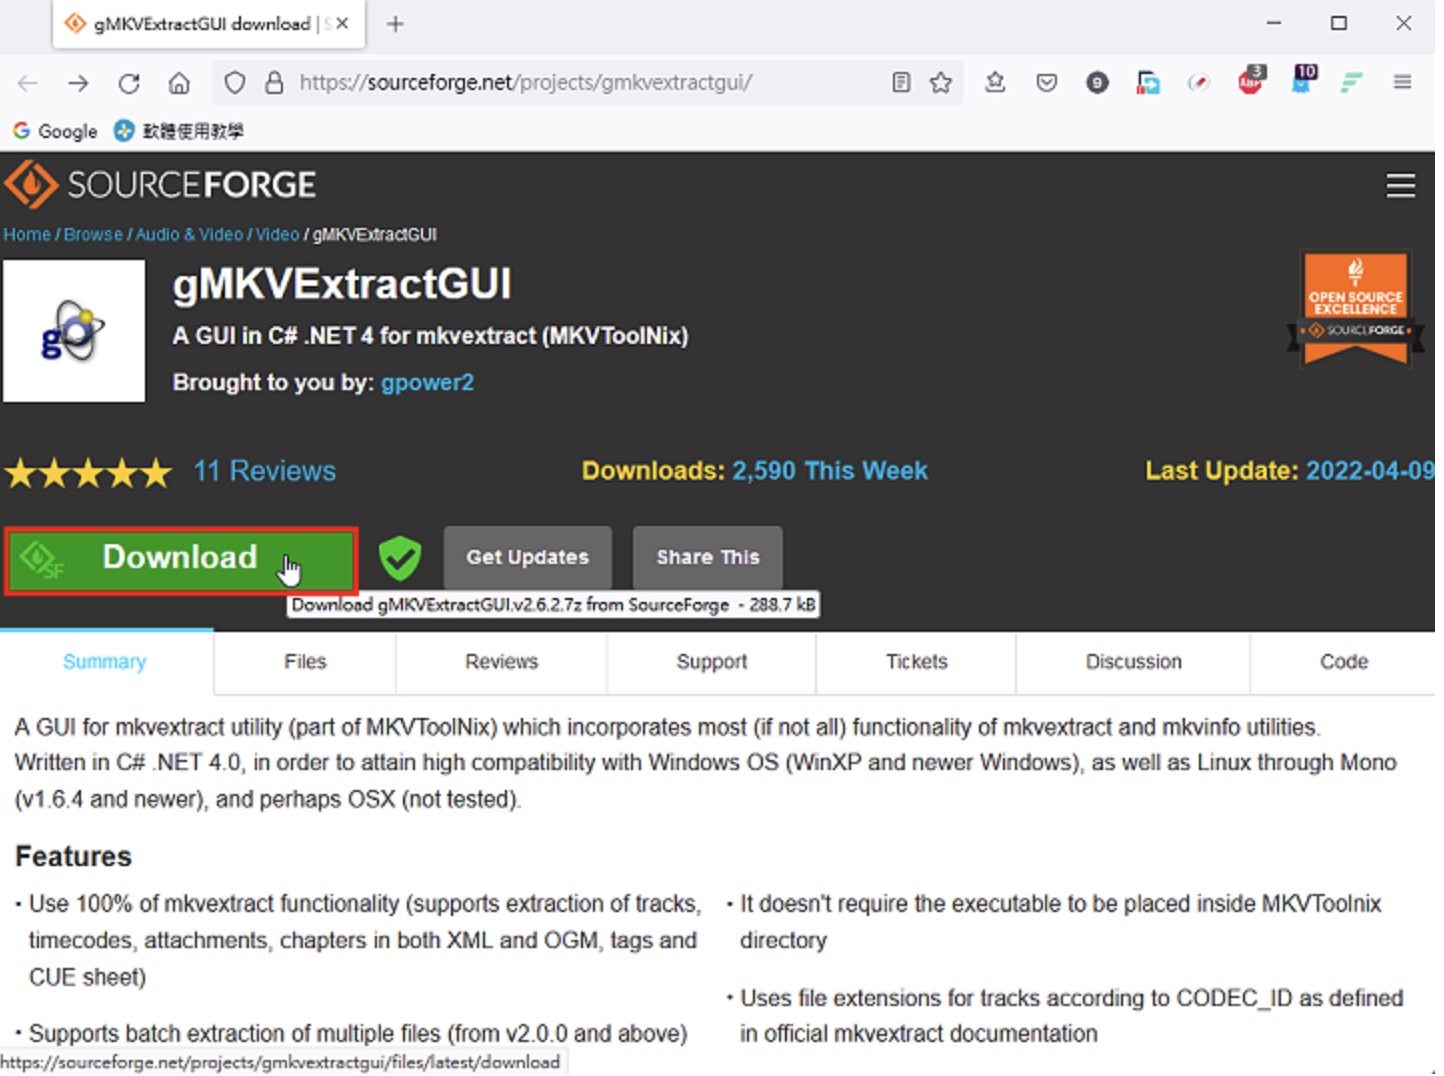Click the Share This button
Screen dimensions: 1444x1076
click(708, 557)
